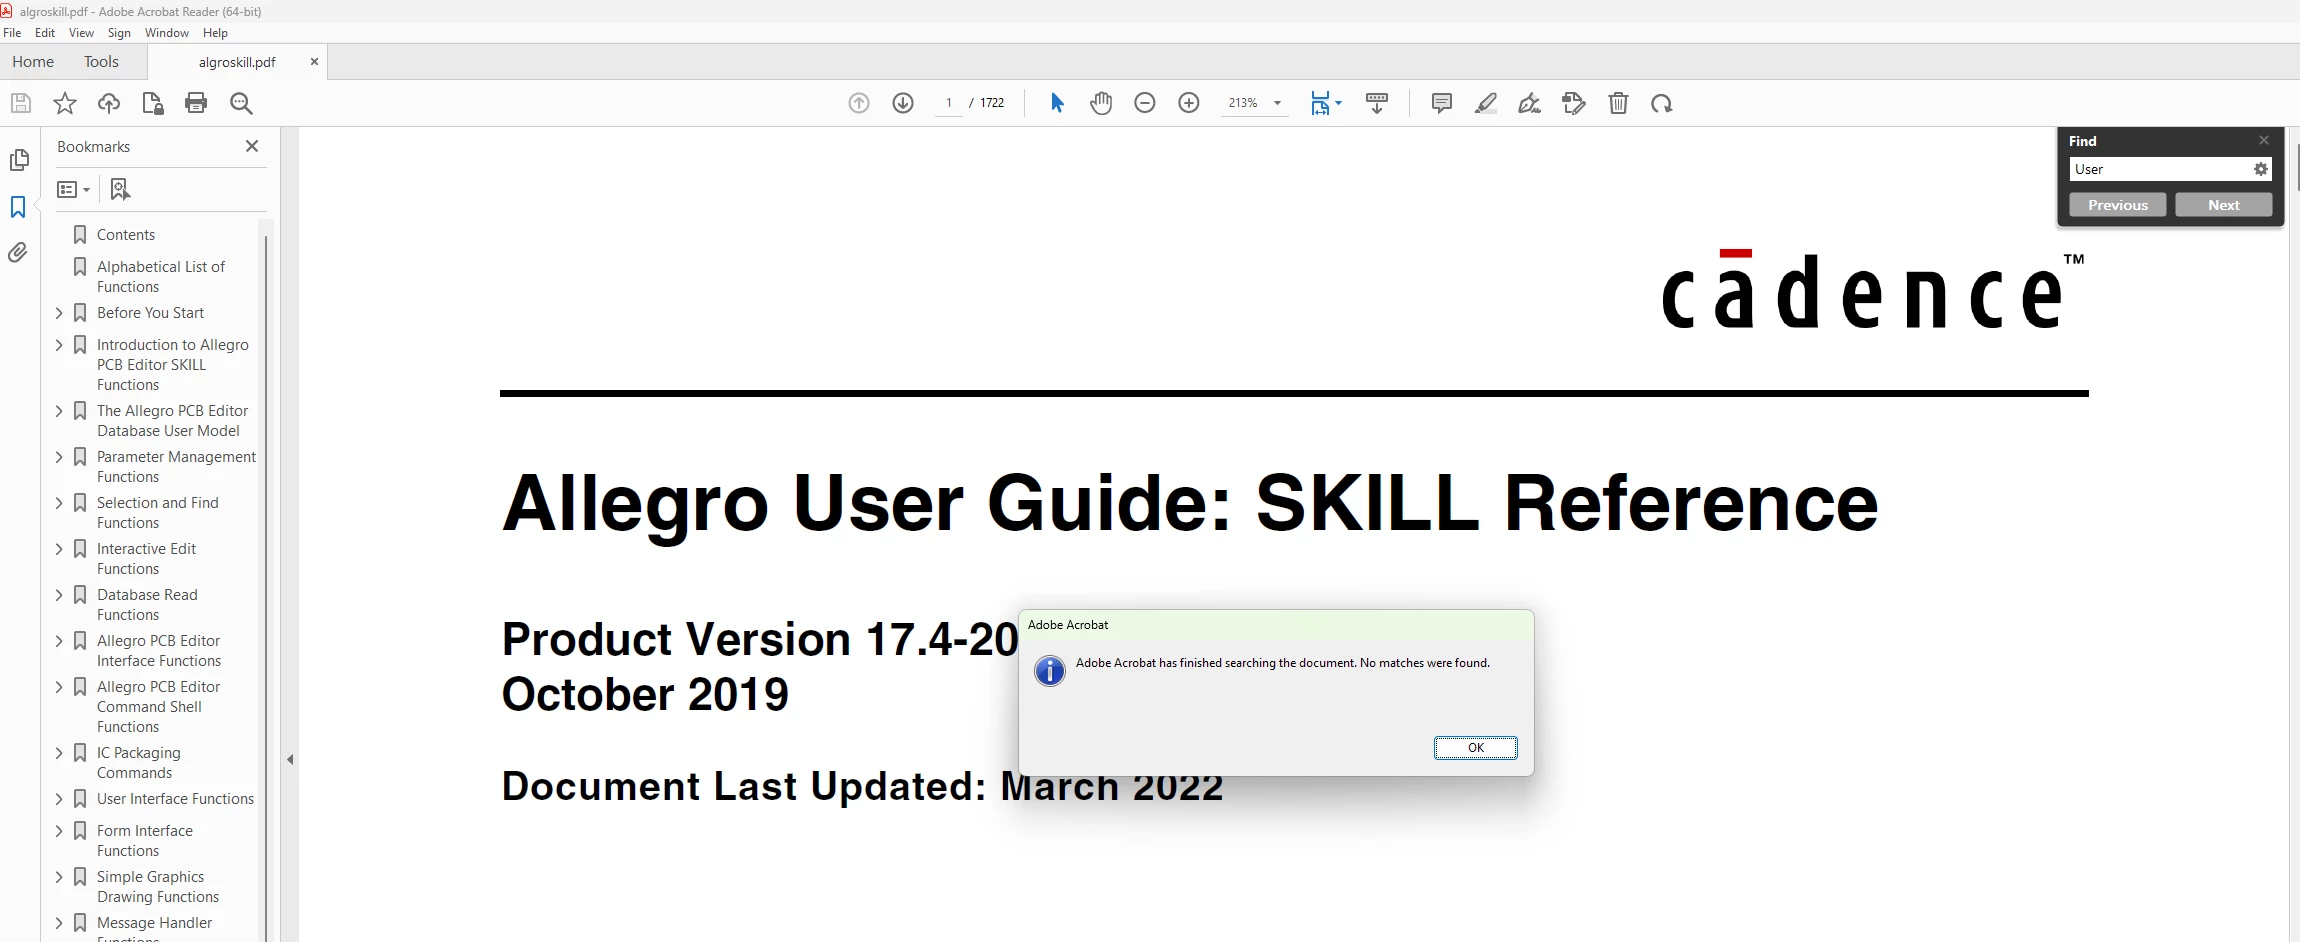The height and width of the screenshot is (942, 2300).
Task: Click the find text magnifier icon
Action: [241, 103]
